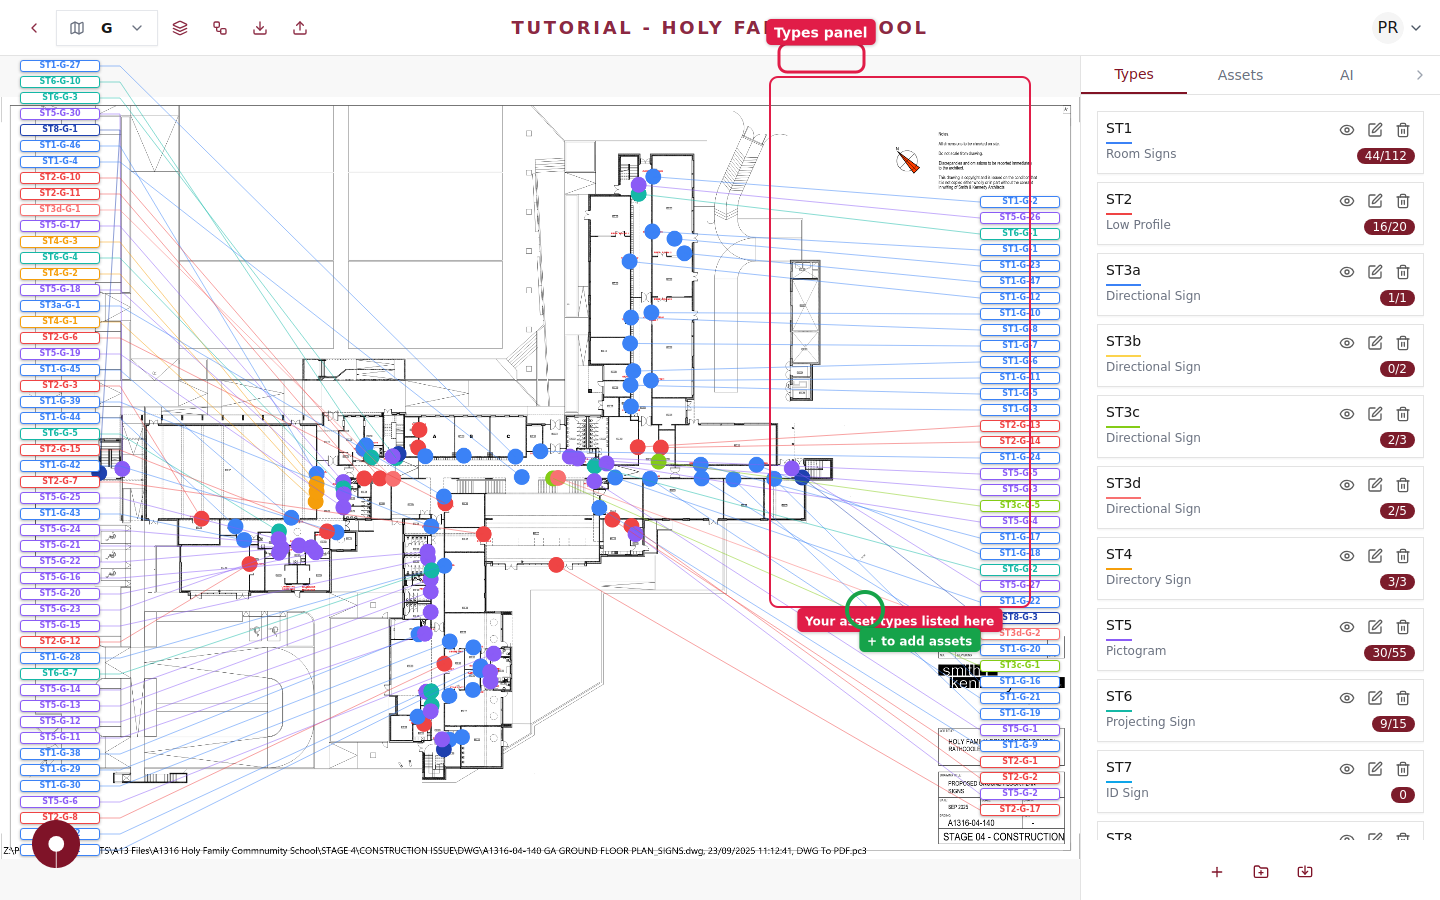Viewport: 1440px width, 900px height.
Task: Click the round maroon button at bottom left
Action: (x=56, y=844)
